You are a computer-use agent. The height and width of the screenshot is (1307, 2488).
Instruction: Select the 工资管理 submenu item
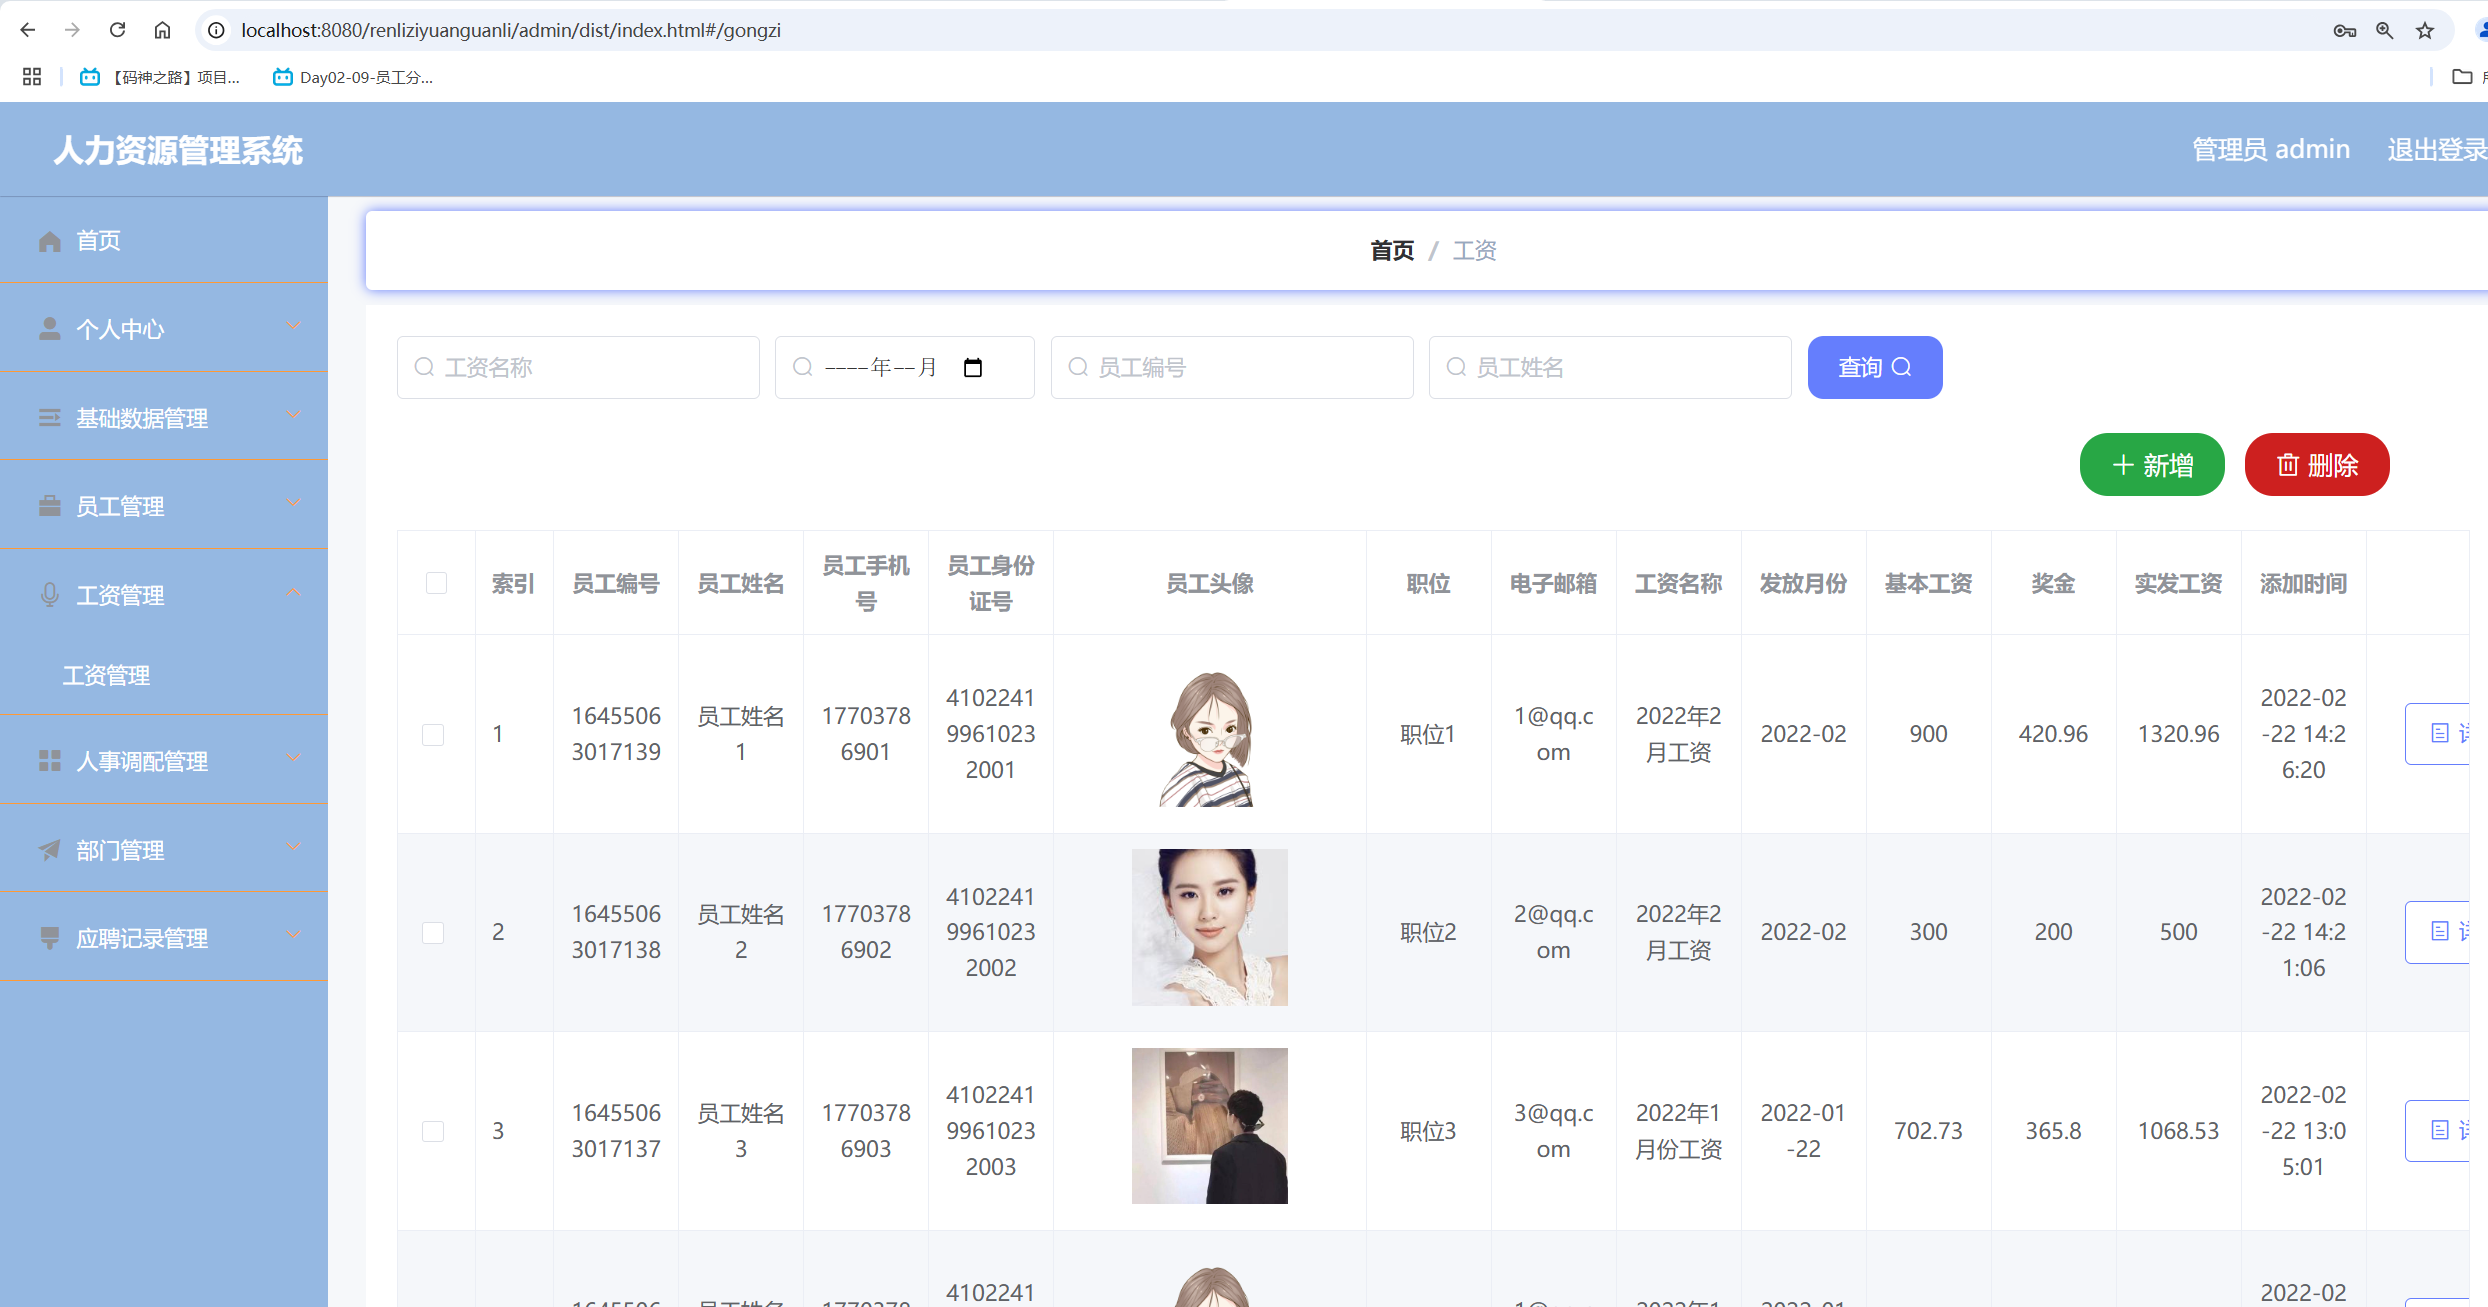click(x=106, y=676)
